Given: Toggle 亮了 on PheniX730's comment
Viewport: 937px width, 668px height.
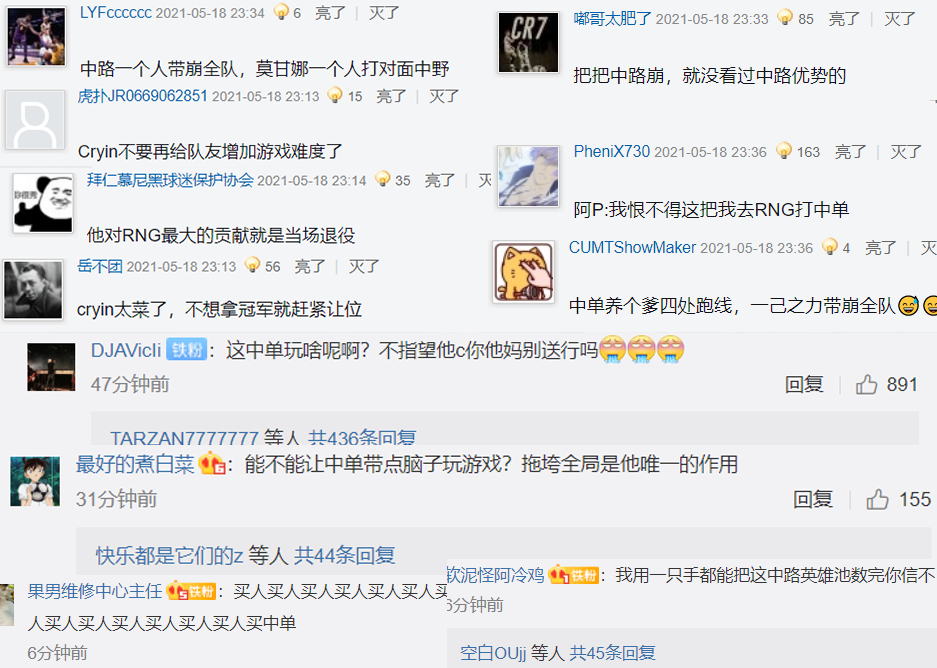Looking at the screenshot, I should (x=850, y=152).
